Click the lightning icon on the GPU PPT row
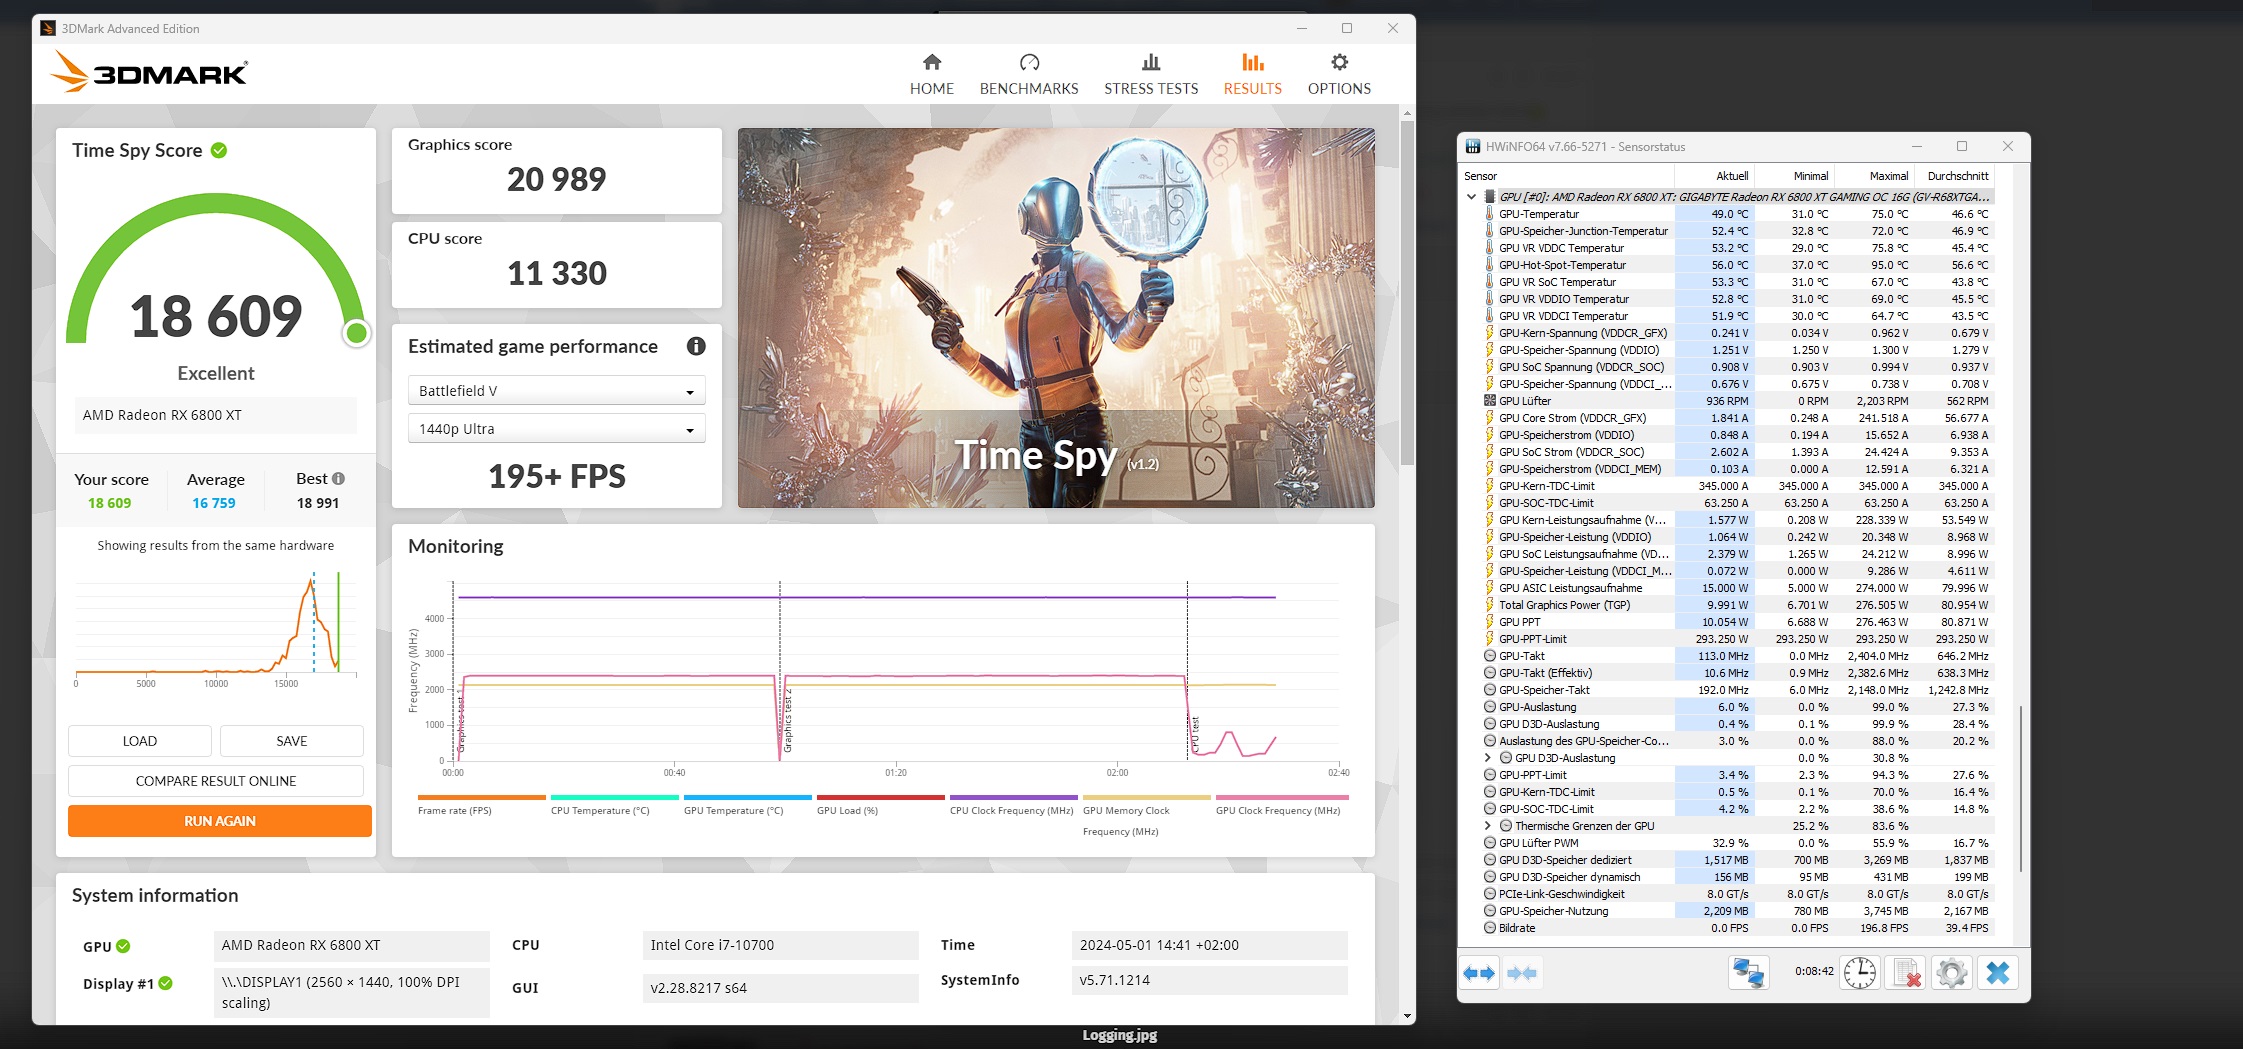Image resolution: width=2243 pixels, height=1049 pixels. [1490, 622]
